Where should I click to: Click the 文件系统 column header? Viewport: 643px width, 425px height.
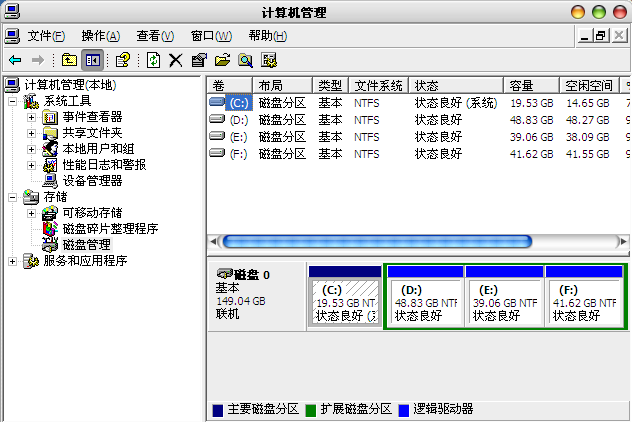click(378, 86)
